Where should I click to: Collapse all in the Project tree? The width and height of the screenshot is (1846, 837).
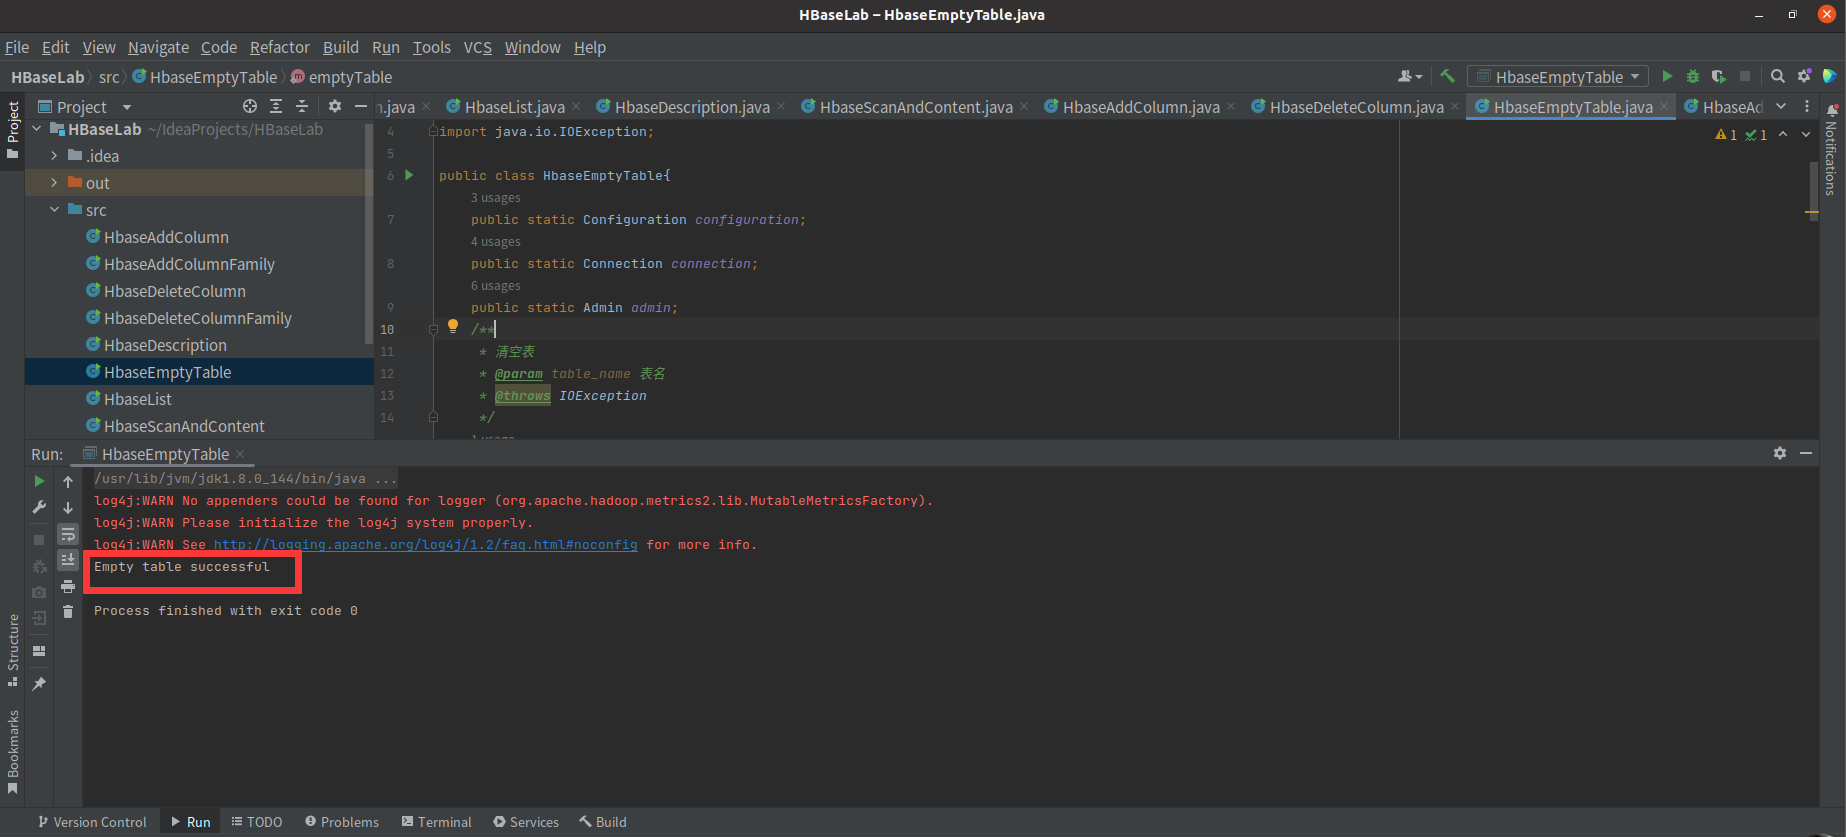pos(302,106)
